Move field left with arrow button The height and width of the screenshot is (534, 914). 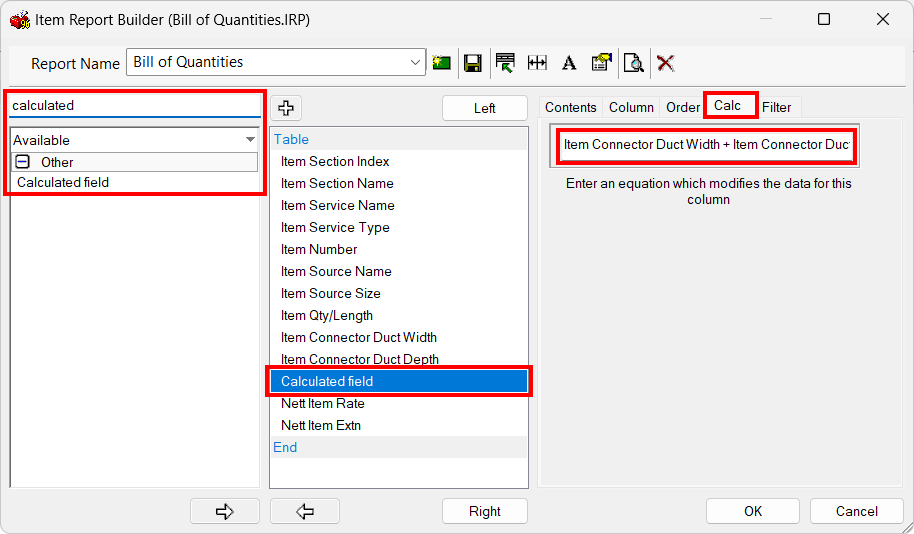305,511
